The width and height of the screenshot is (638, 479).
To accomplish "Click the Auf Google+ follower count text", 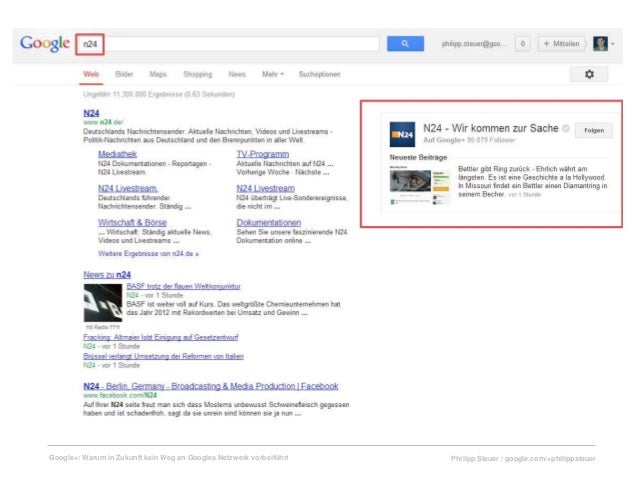I will [x=469, y=140].
